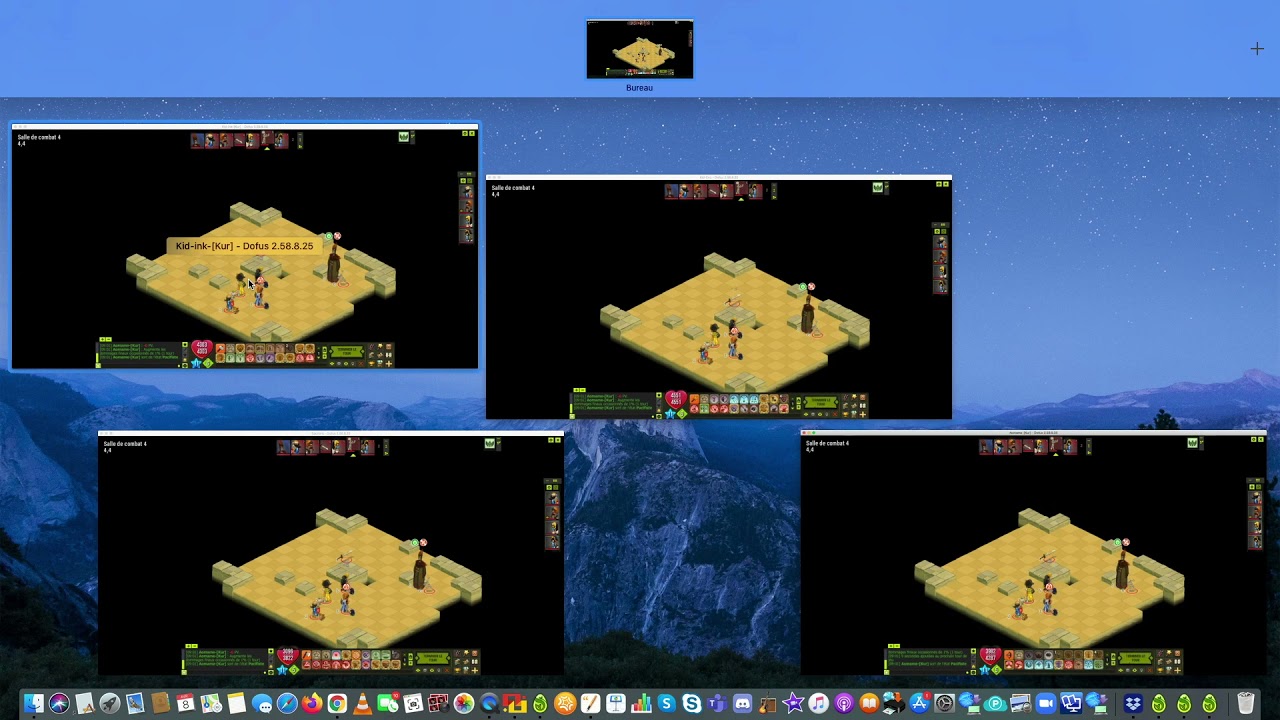
Task: Click end-turn button in lower-right Dofus window
Action: pyautogui.click(x=1136, y=659)
